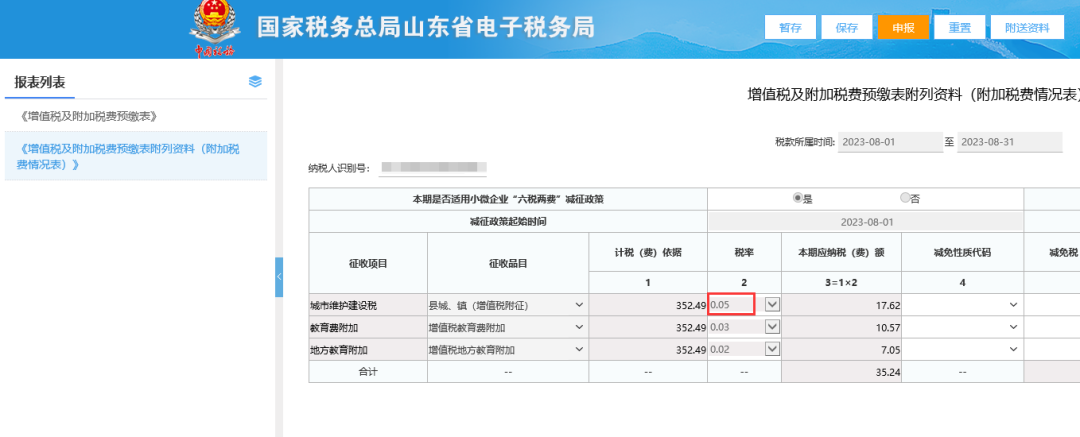Click the 保存 button

847,28
